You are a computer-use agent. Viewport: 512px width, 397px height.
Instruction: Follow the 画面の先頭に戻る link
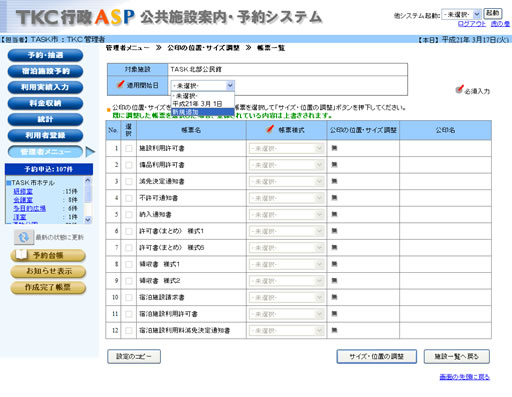(x=464, y=377)
